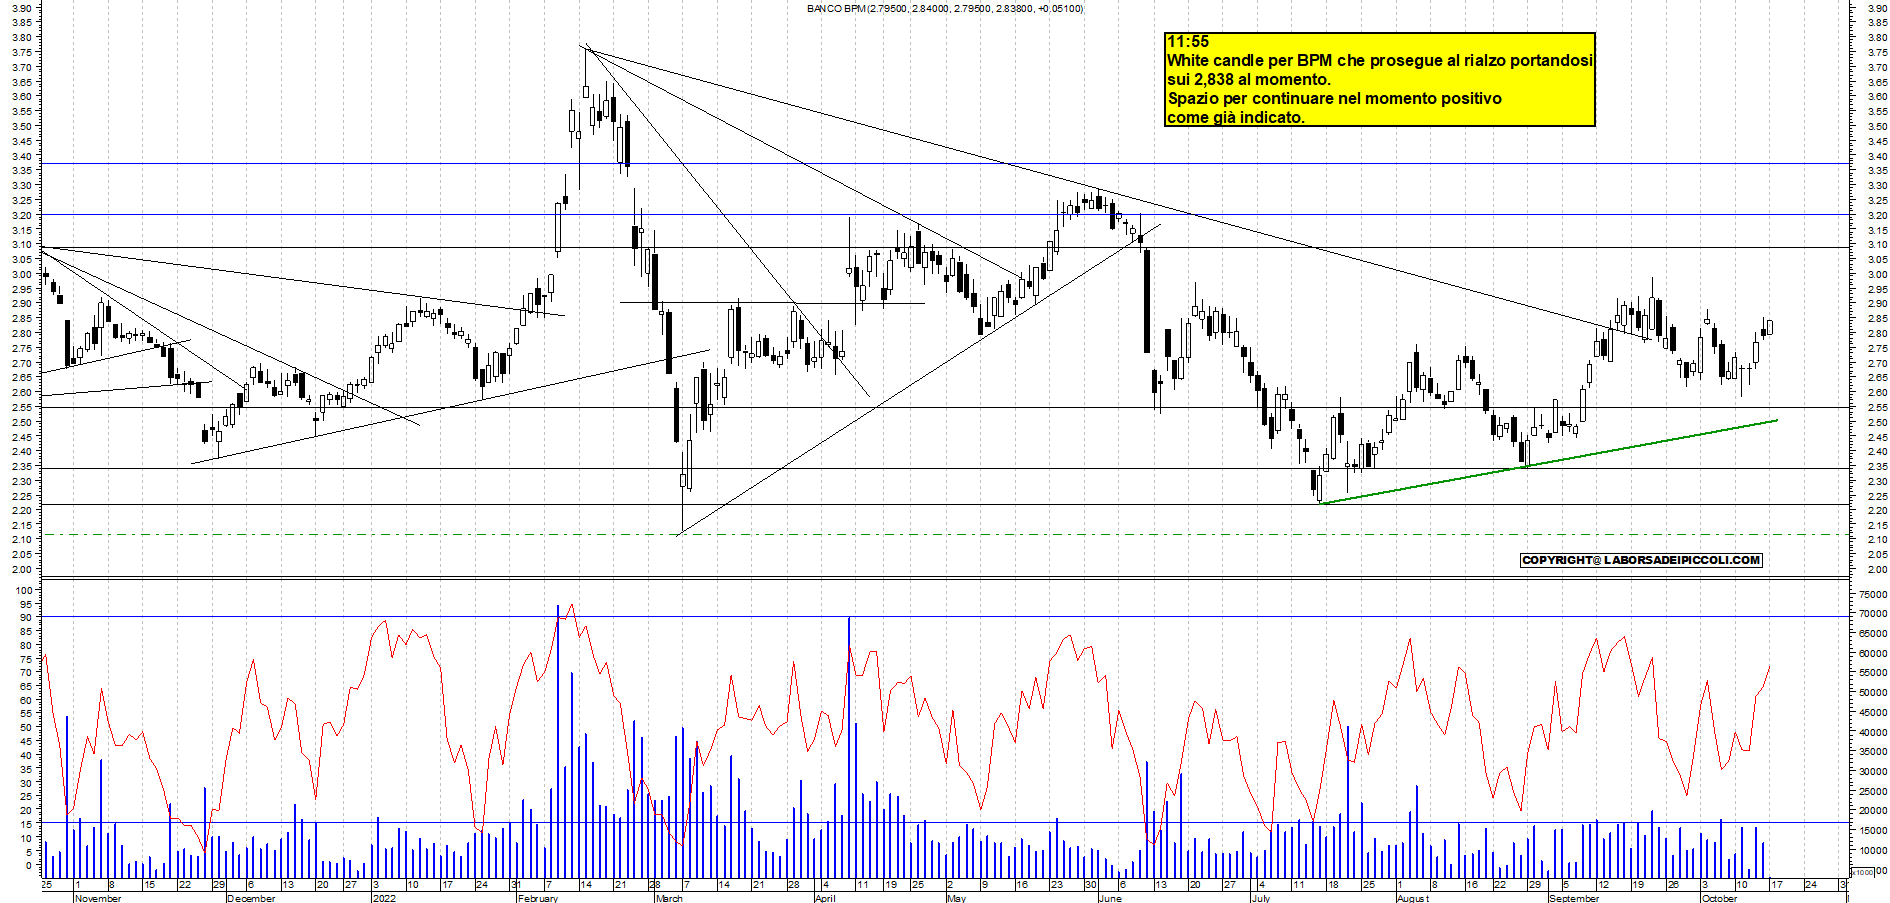Click the '2022' year label
Image resolution: width=1890 pixels, height=903 pixels.
point(384,898)
